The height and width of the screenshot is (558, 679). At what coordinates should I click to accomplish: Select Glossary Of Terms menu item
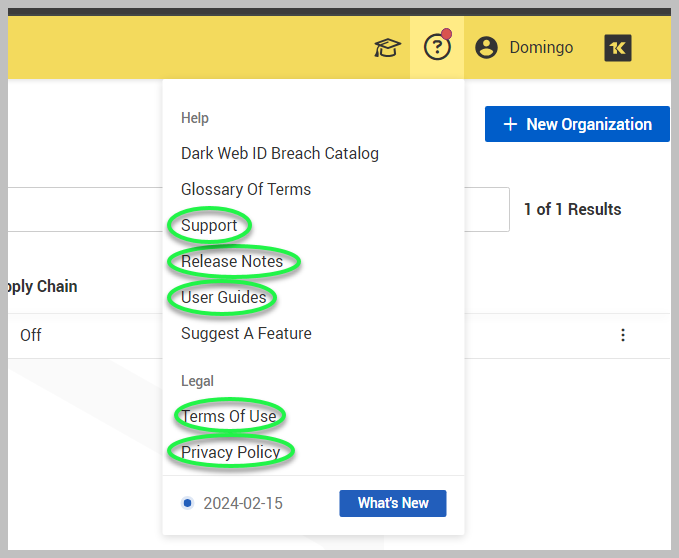245,189
